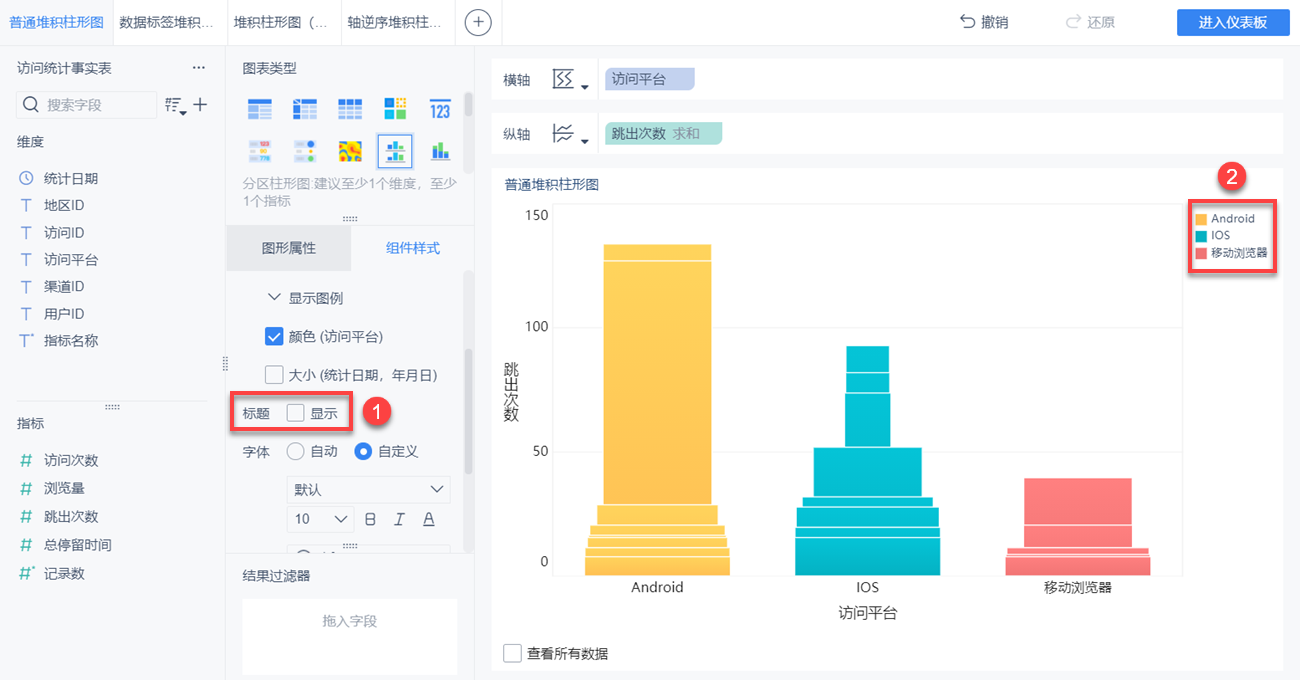This screenshot has width=1300, height=680.
Task: Select the heat map chart type
Action: tap(350, 151)
